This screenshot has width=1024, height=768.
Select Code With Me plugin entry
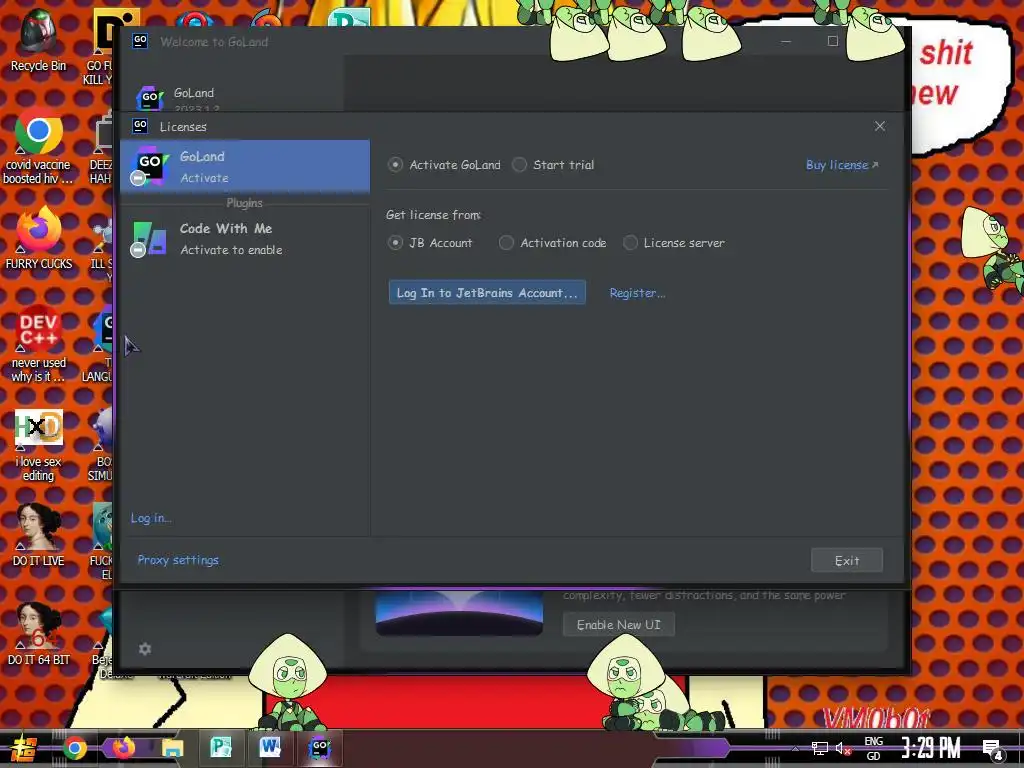click(245, 238)
